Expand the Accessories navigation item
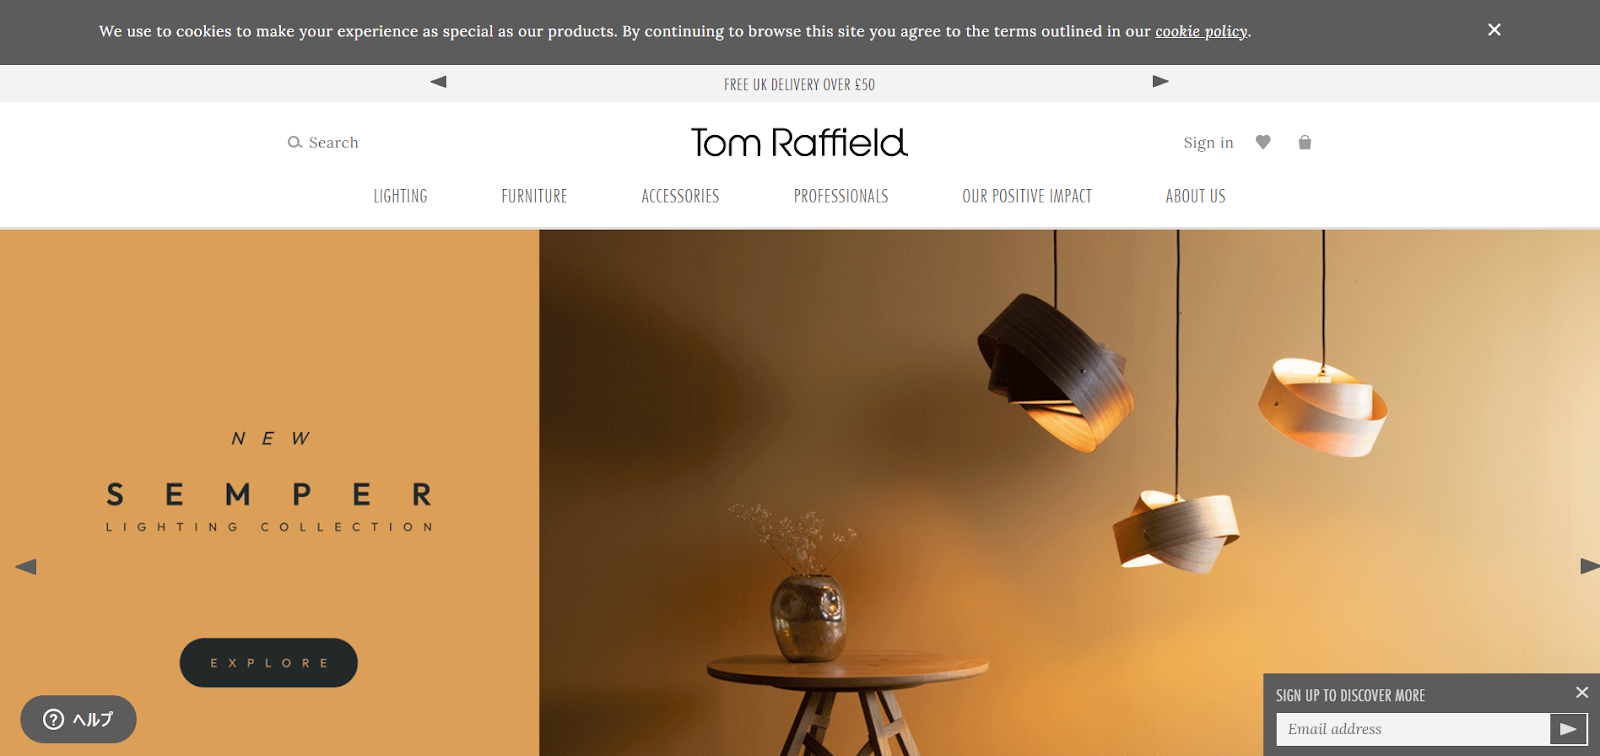 (x=680, y=196)
